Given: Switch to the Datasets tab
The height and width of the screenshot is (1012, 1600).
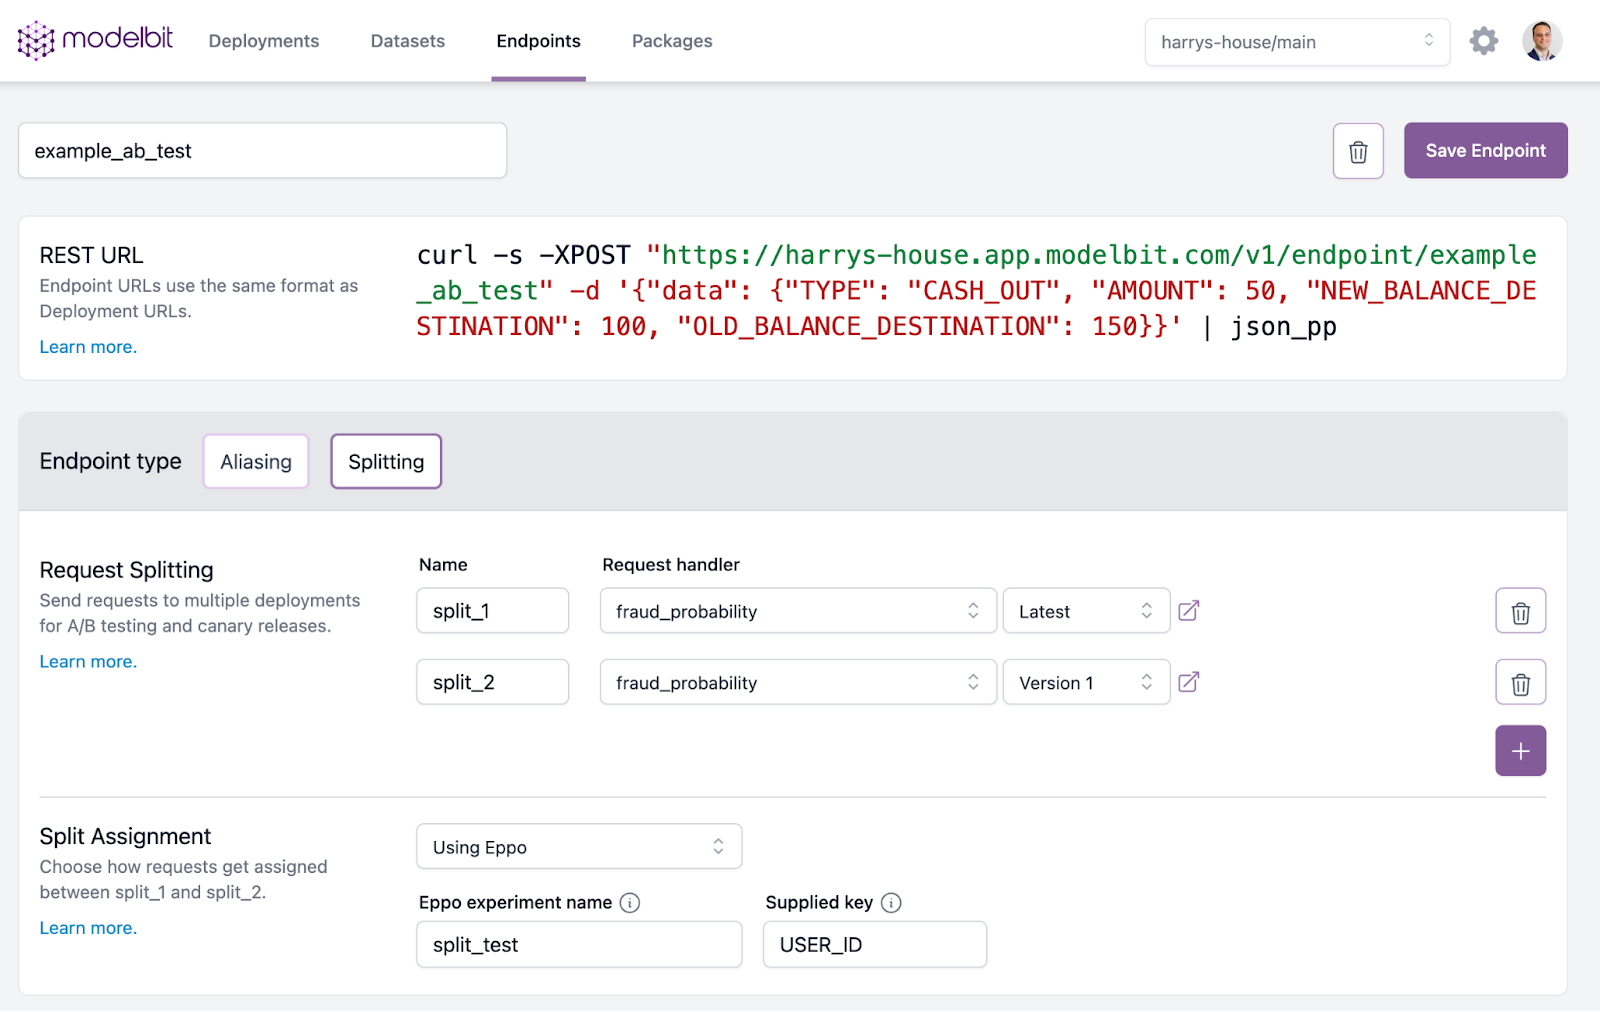Looking at the screenshot, I should 408,41.
